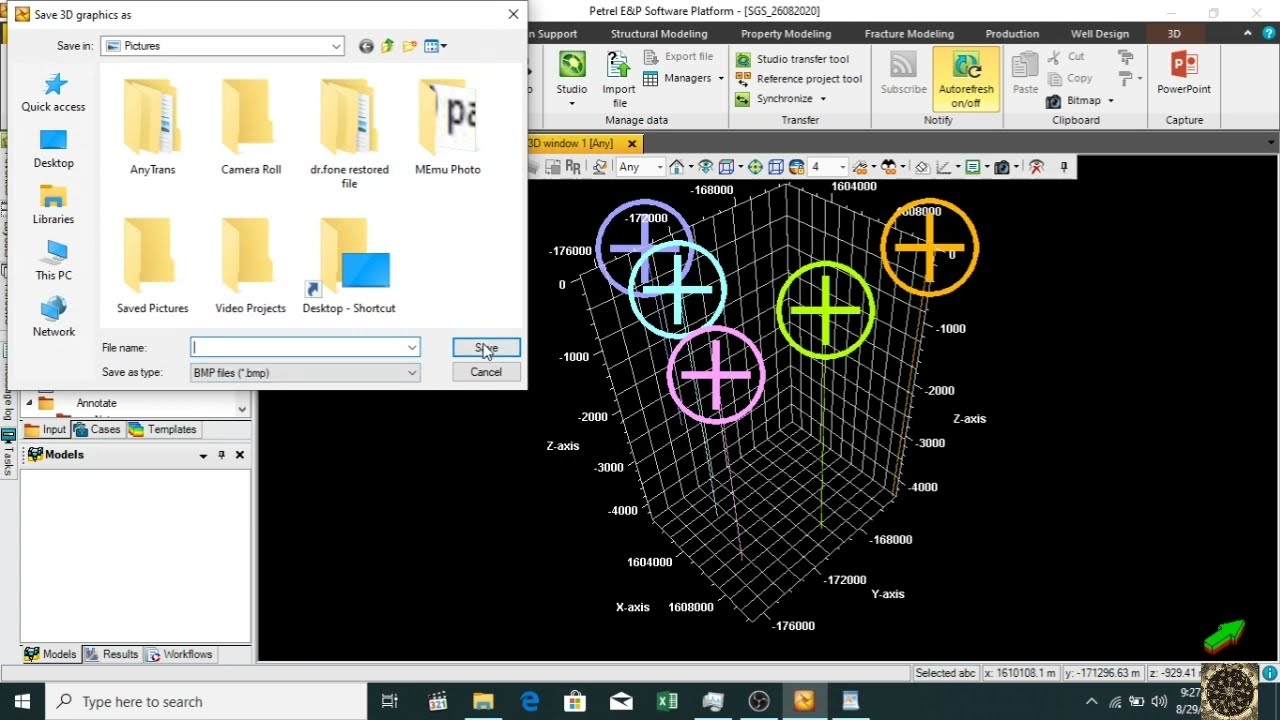Open the Models pane options arrow
The width and height of the screenshot is (1280, 720).
[203, 455]
